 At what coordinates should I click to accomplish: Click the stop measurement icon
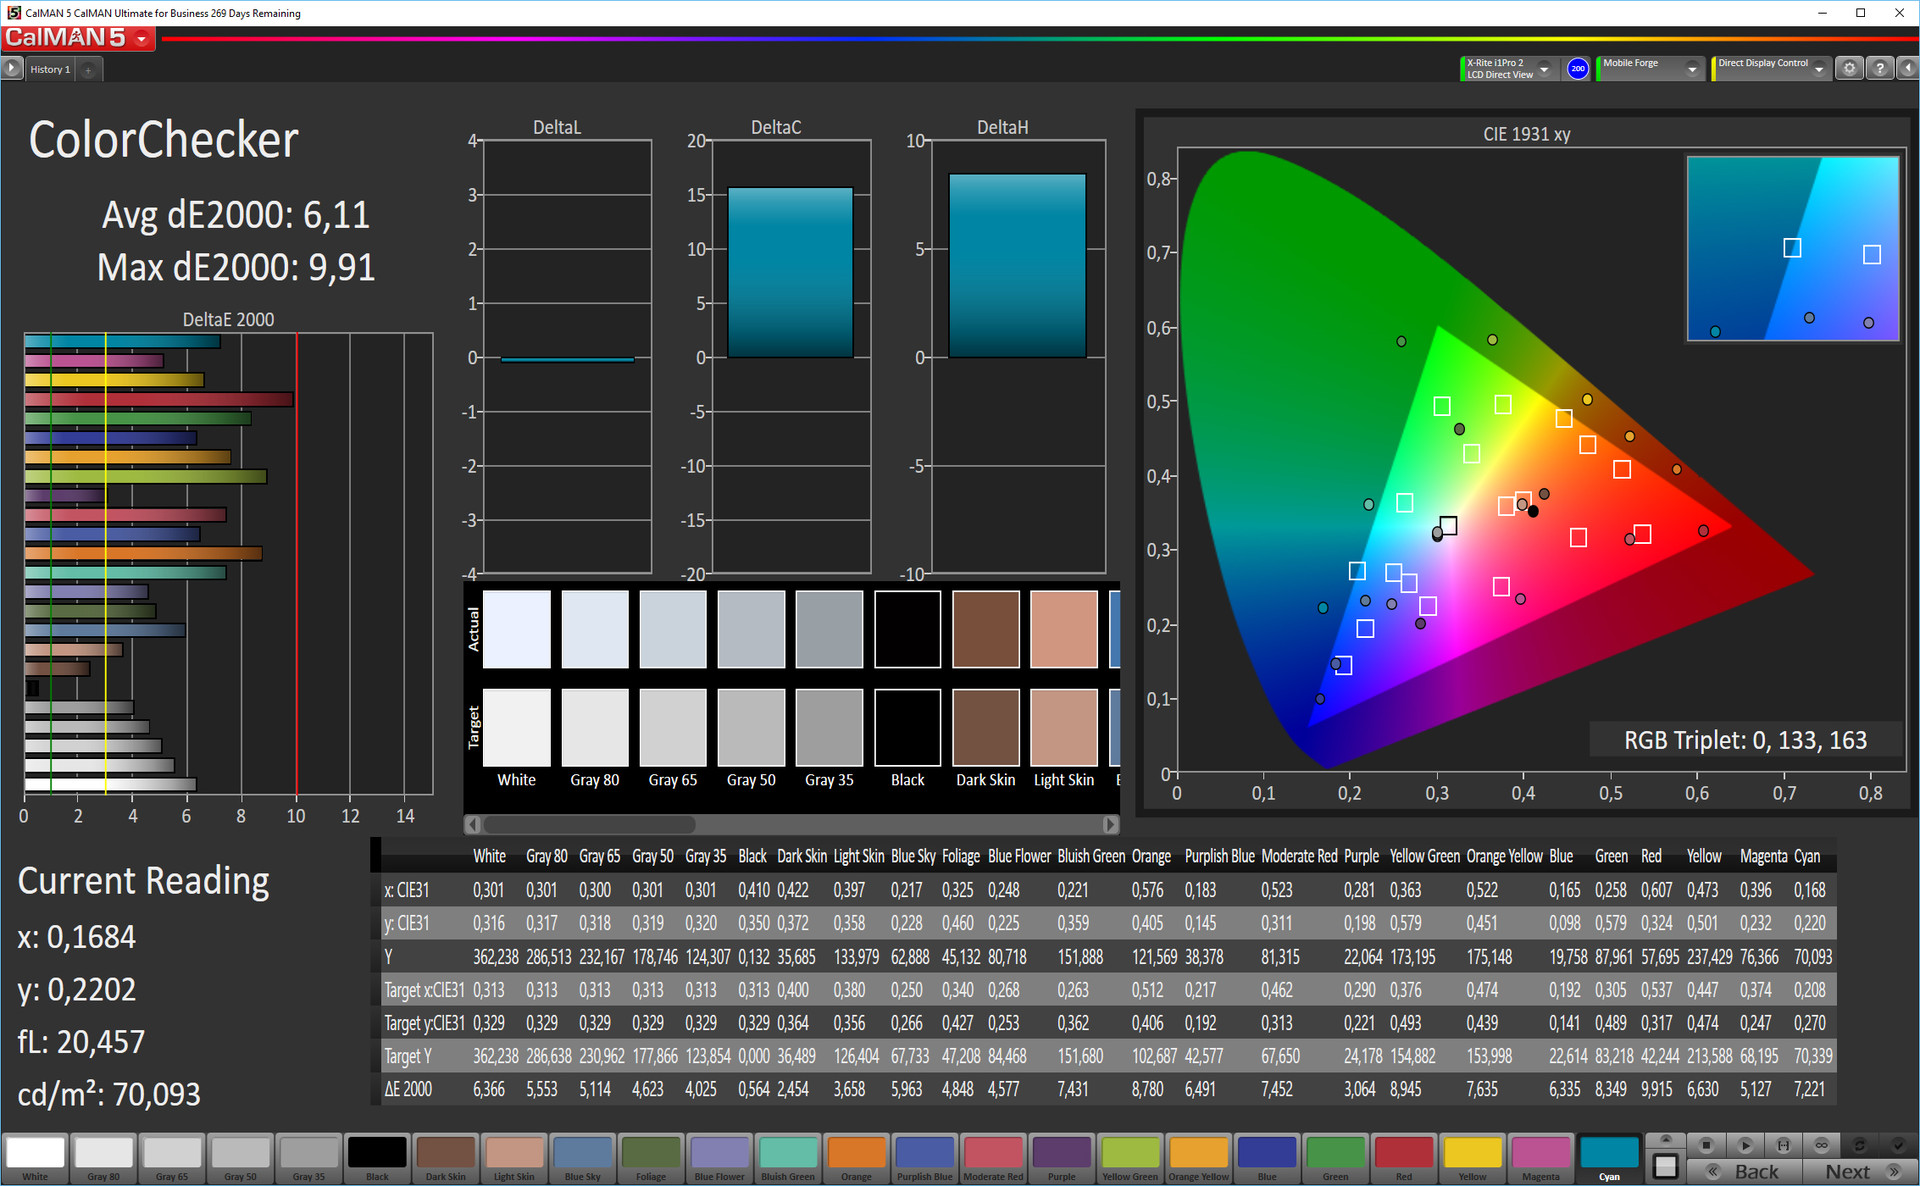coord(1706,1145)
